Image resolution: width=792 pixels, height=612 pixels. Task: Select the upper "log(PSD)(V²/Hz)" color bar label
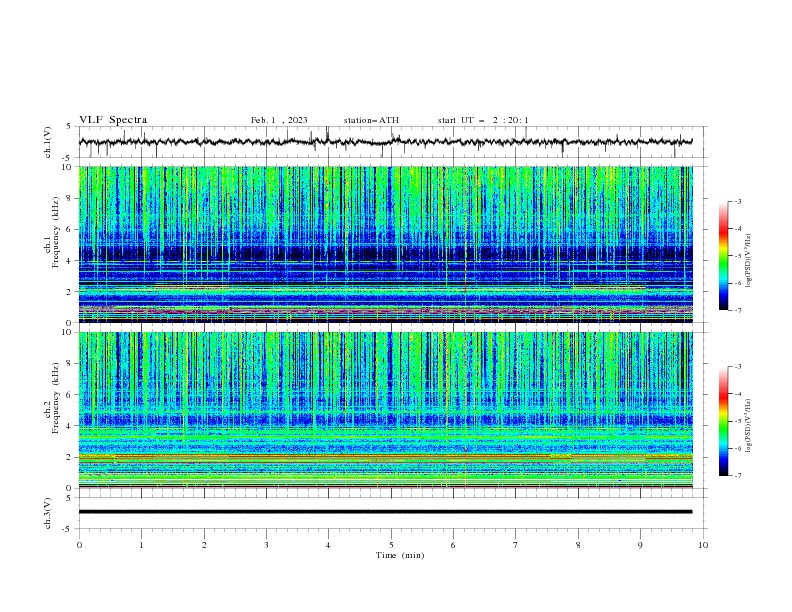click(749, 261)
